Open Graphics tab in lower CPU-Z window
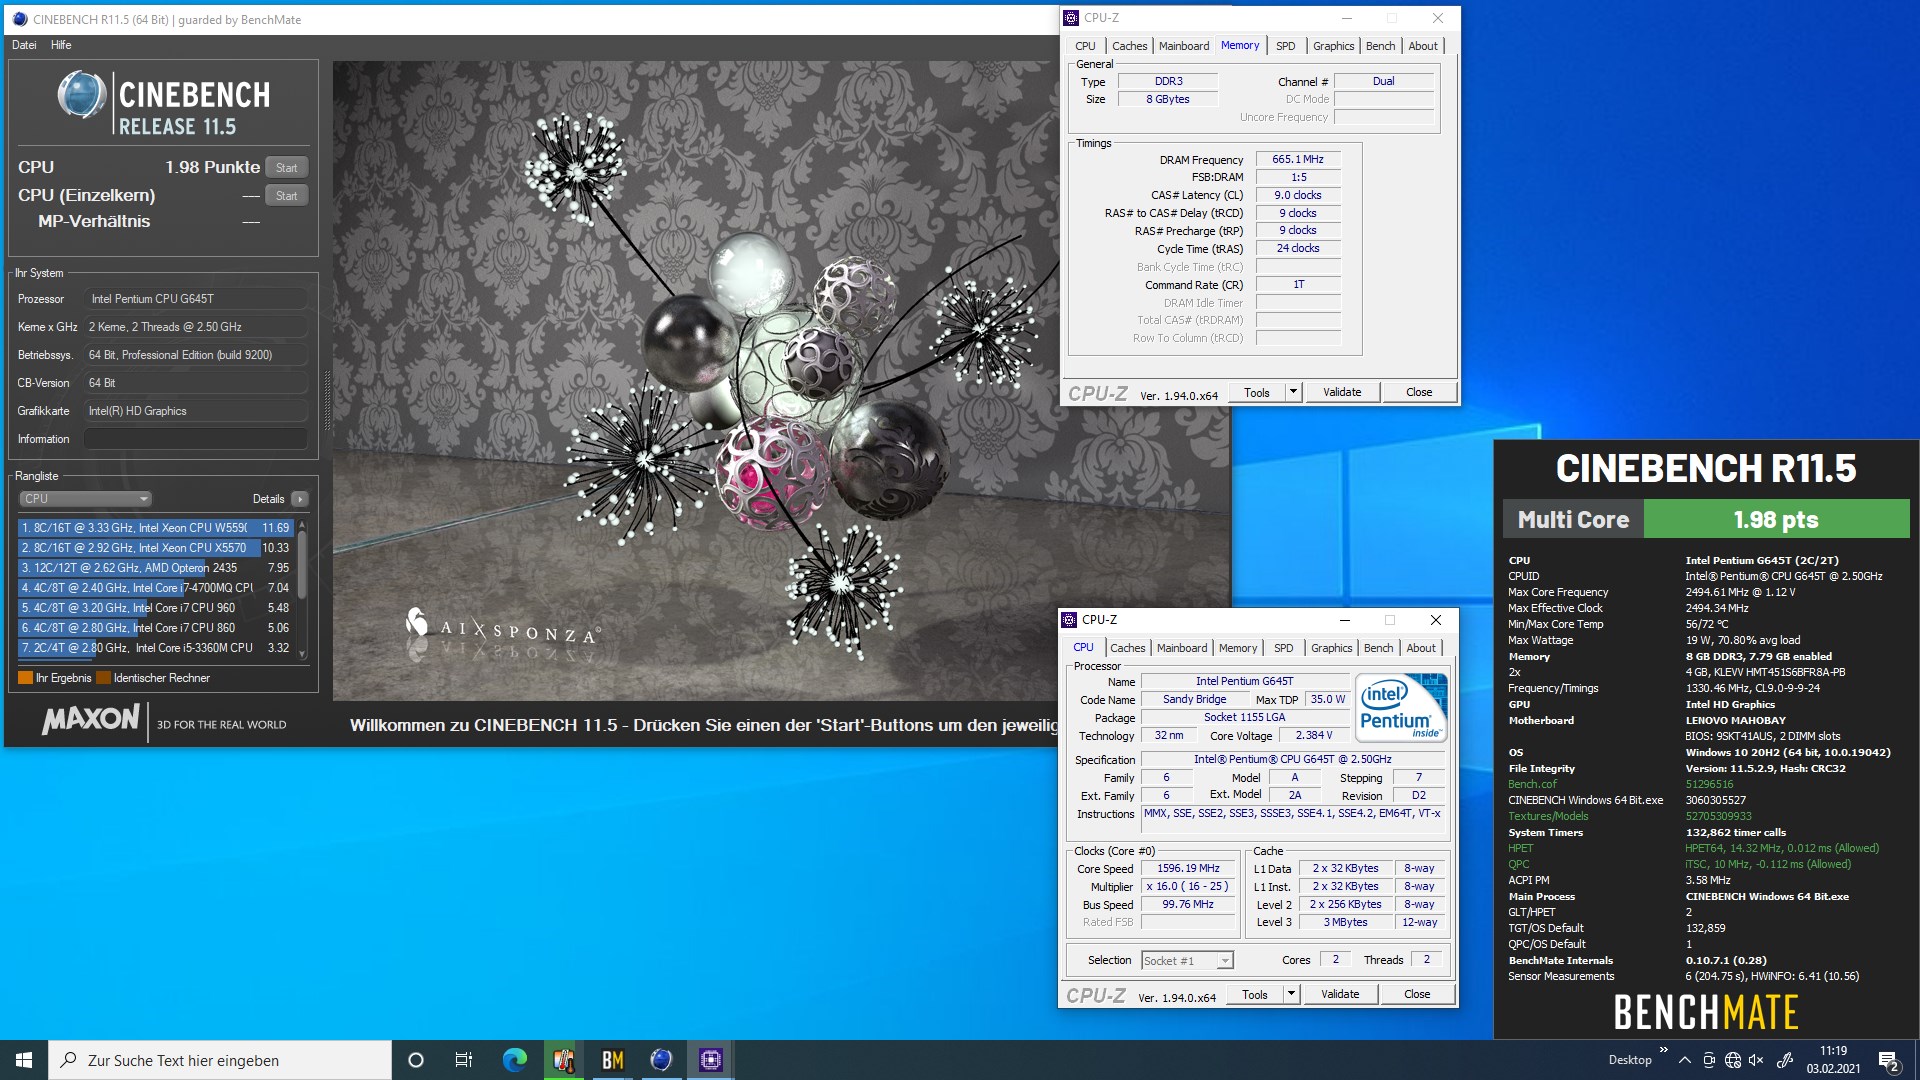This screenshot has height=1080, width=1920. (x=1331, y=648)
